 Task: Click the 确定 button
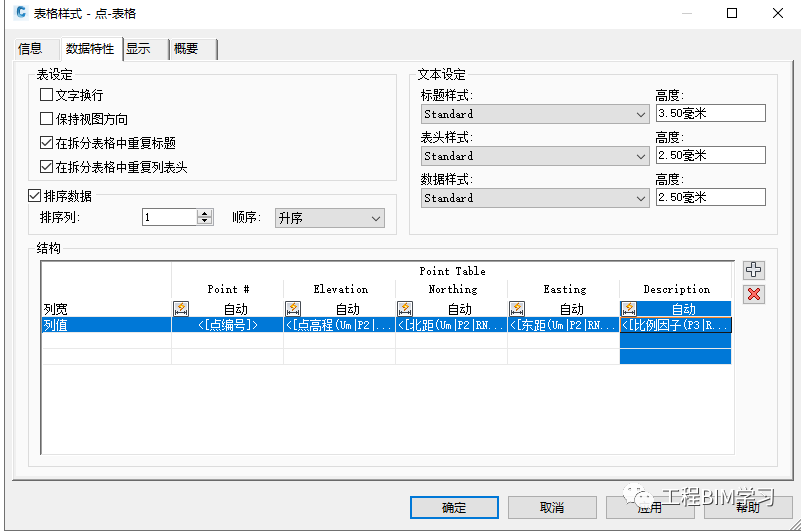454,507
